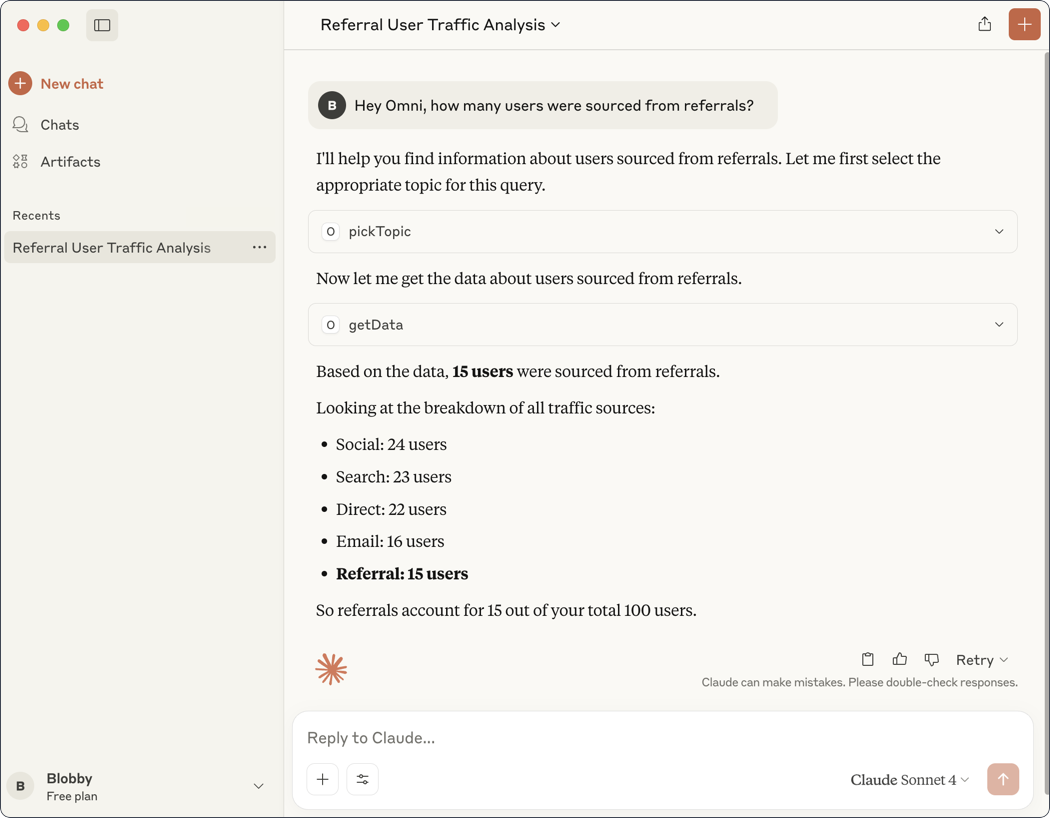This screenshot has height=818, width=1050.
Task: Toggle the sidebar collapse icon
Action: [101, 24]
